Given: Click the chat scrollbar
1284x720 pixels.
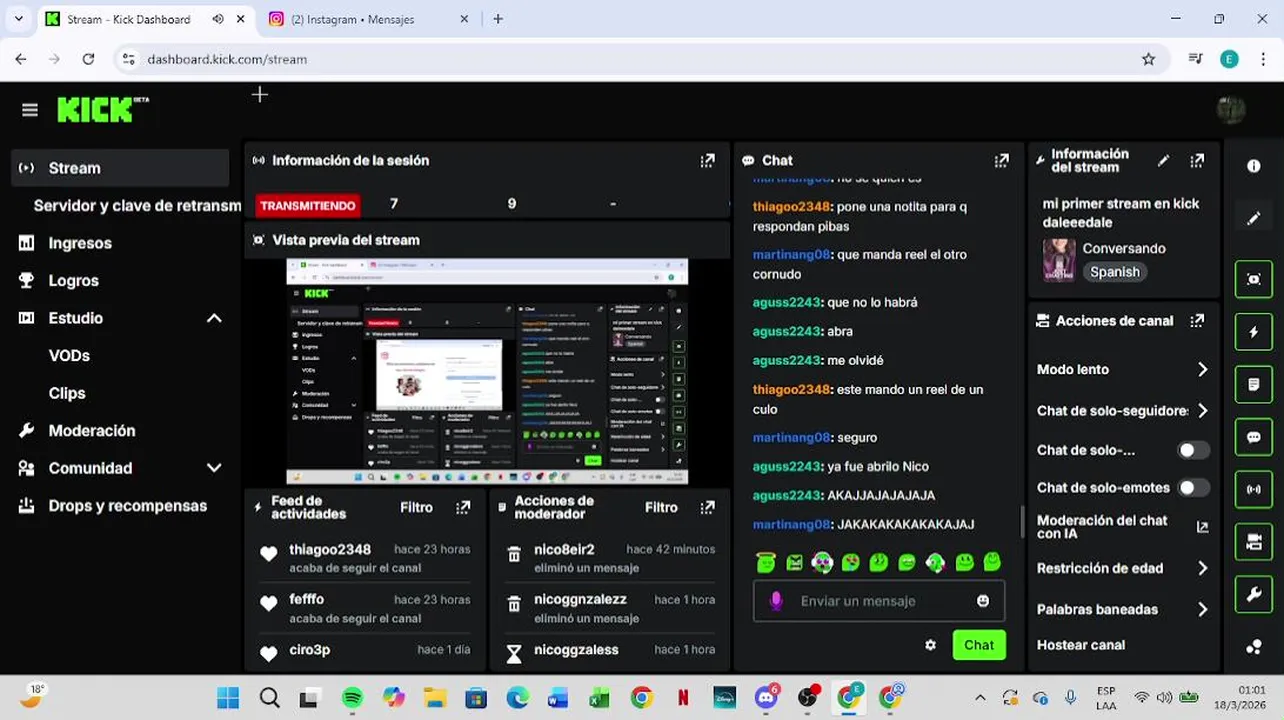Looking at the screenshot, I should [1022, 520].
